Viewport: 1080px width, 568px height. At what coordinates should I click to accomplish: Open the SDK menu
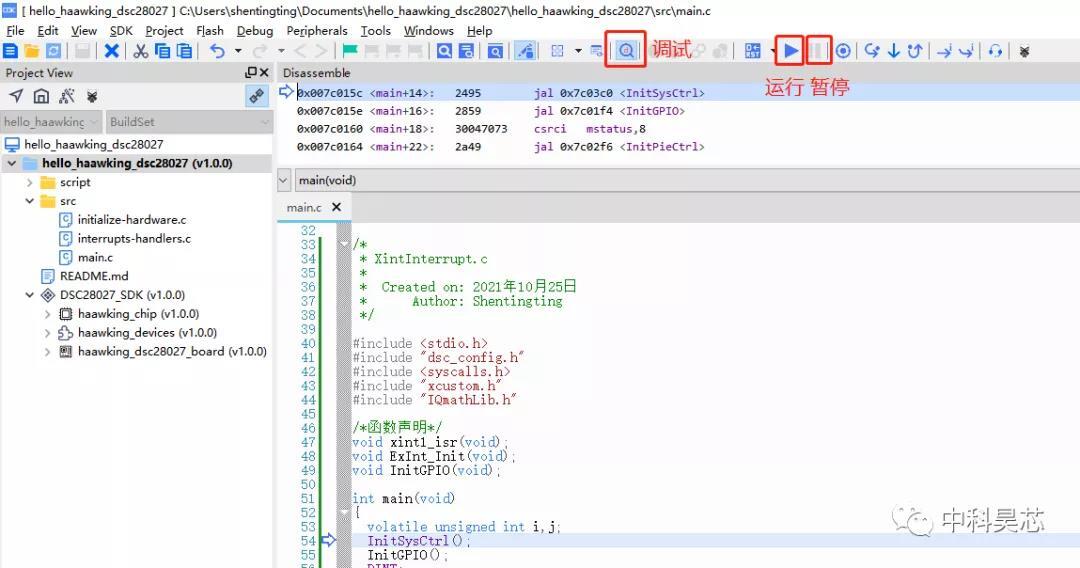[x=121, y=31]
